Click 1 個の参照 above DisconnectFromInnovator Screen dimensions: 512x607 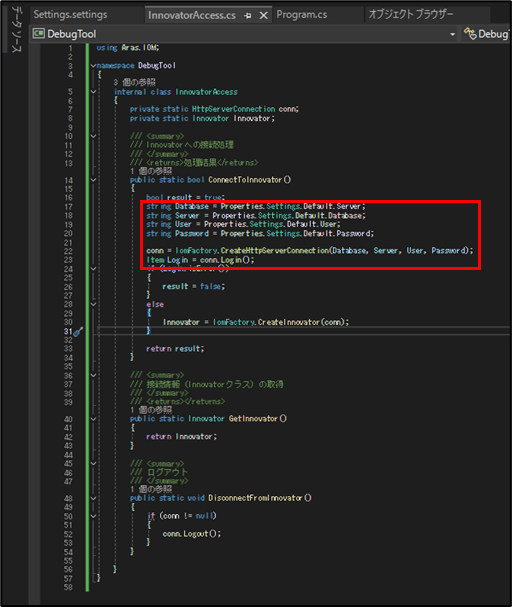point(151,489)
